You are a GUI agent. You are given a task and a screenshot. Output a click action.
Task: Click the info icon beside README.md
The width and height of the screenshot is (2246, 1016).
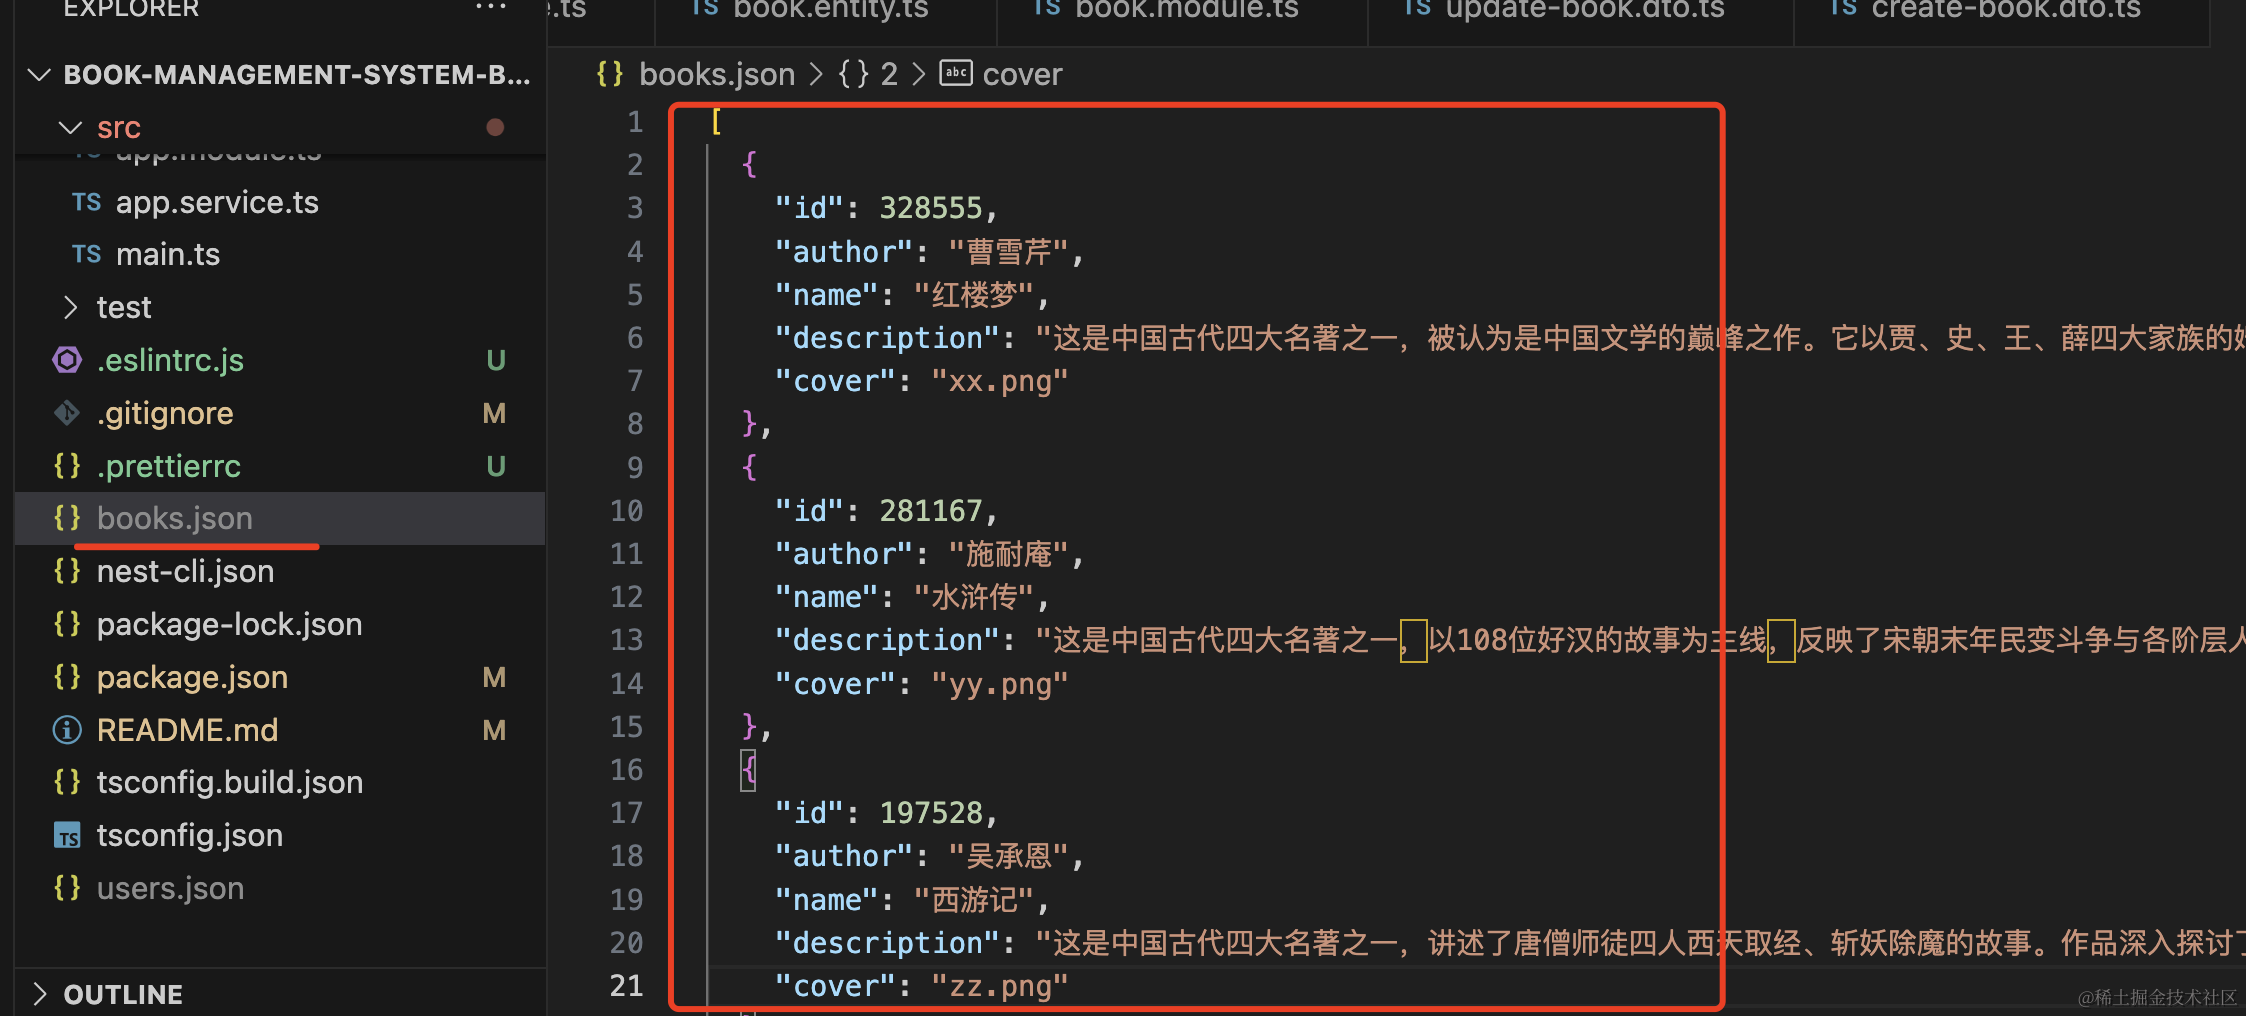tap(67, 730)
